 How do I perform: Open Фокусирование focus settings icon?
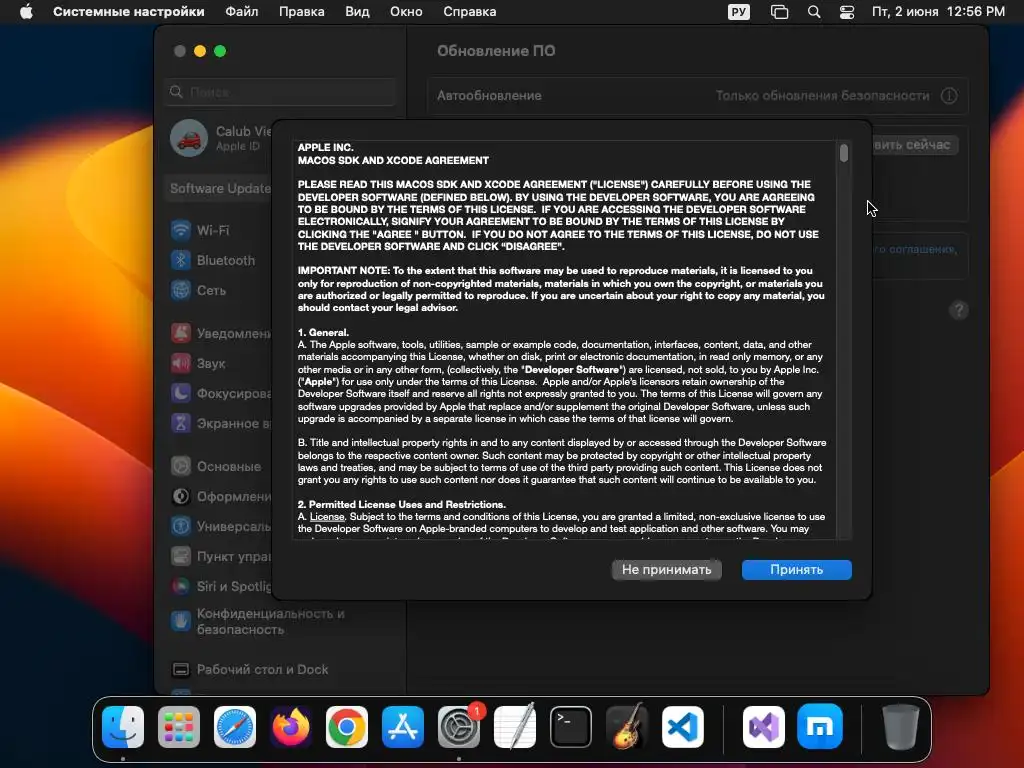click(181, 393)
